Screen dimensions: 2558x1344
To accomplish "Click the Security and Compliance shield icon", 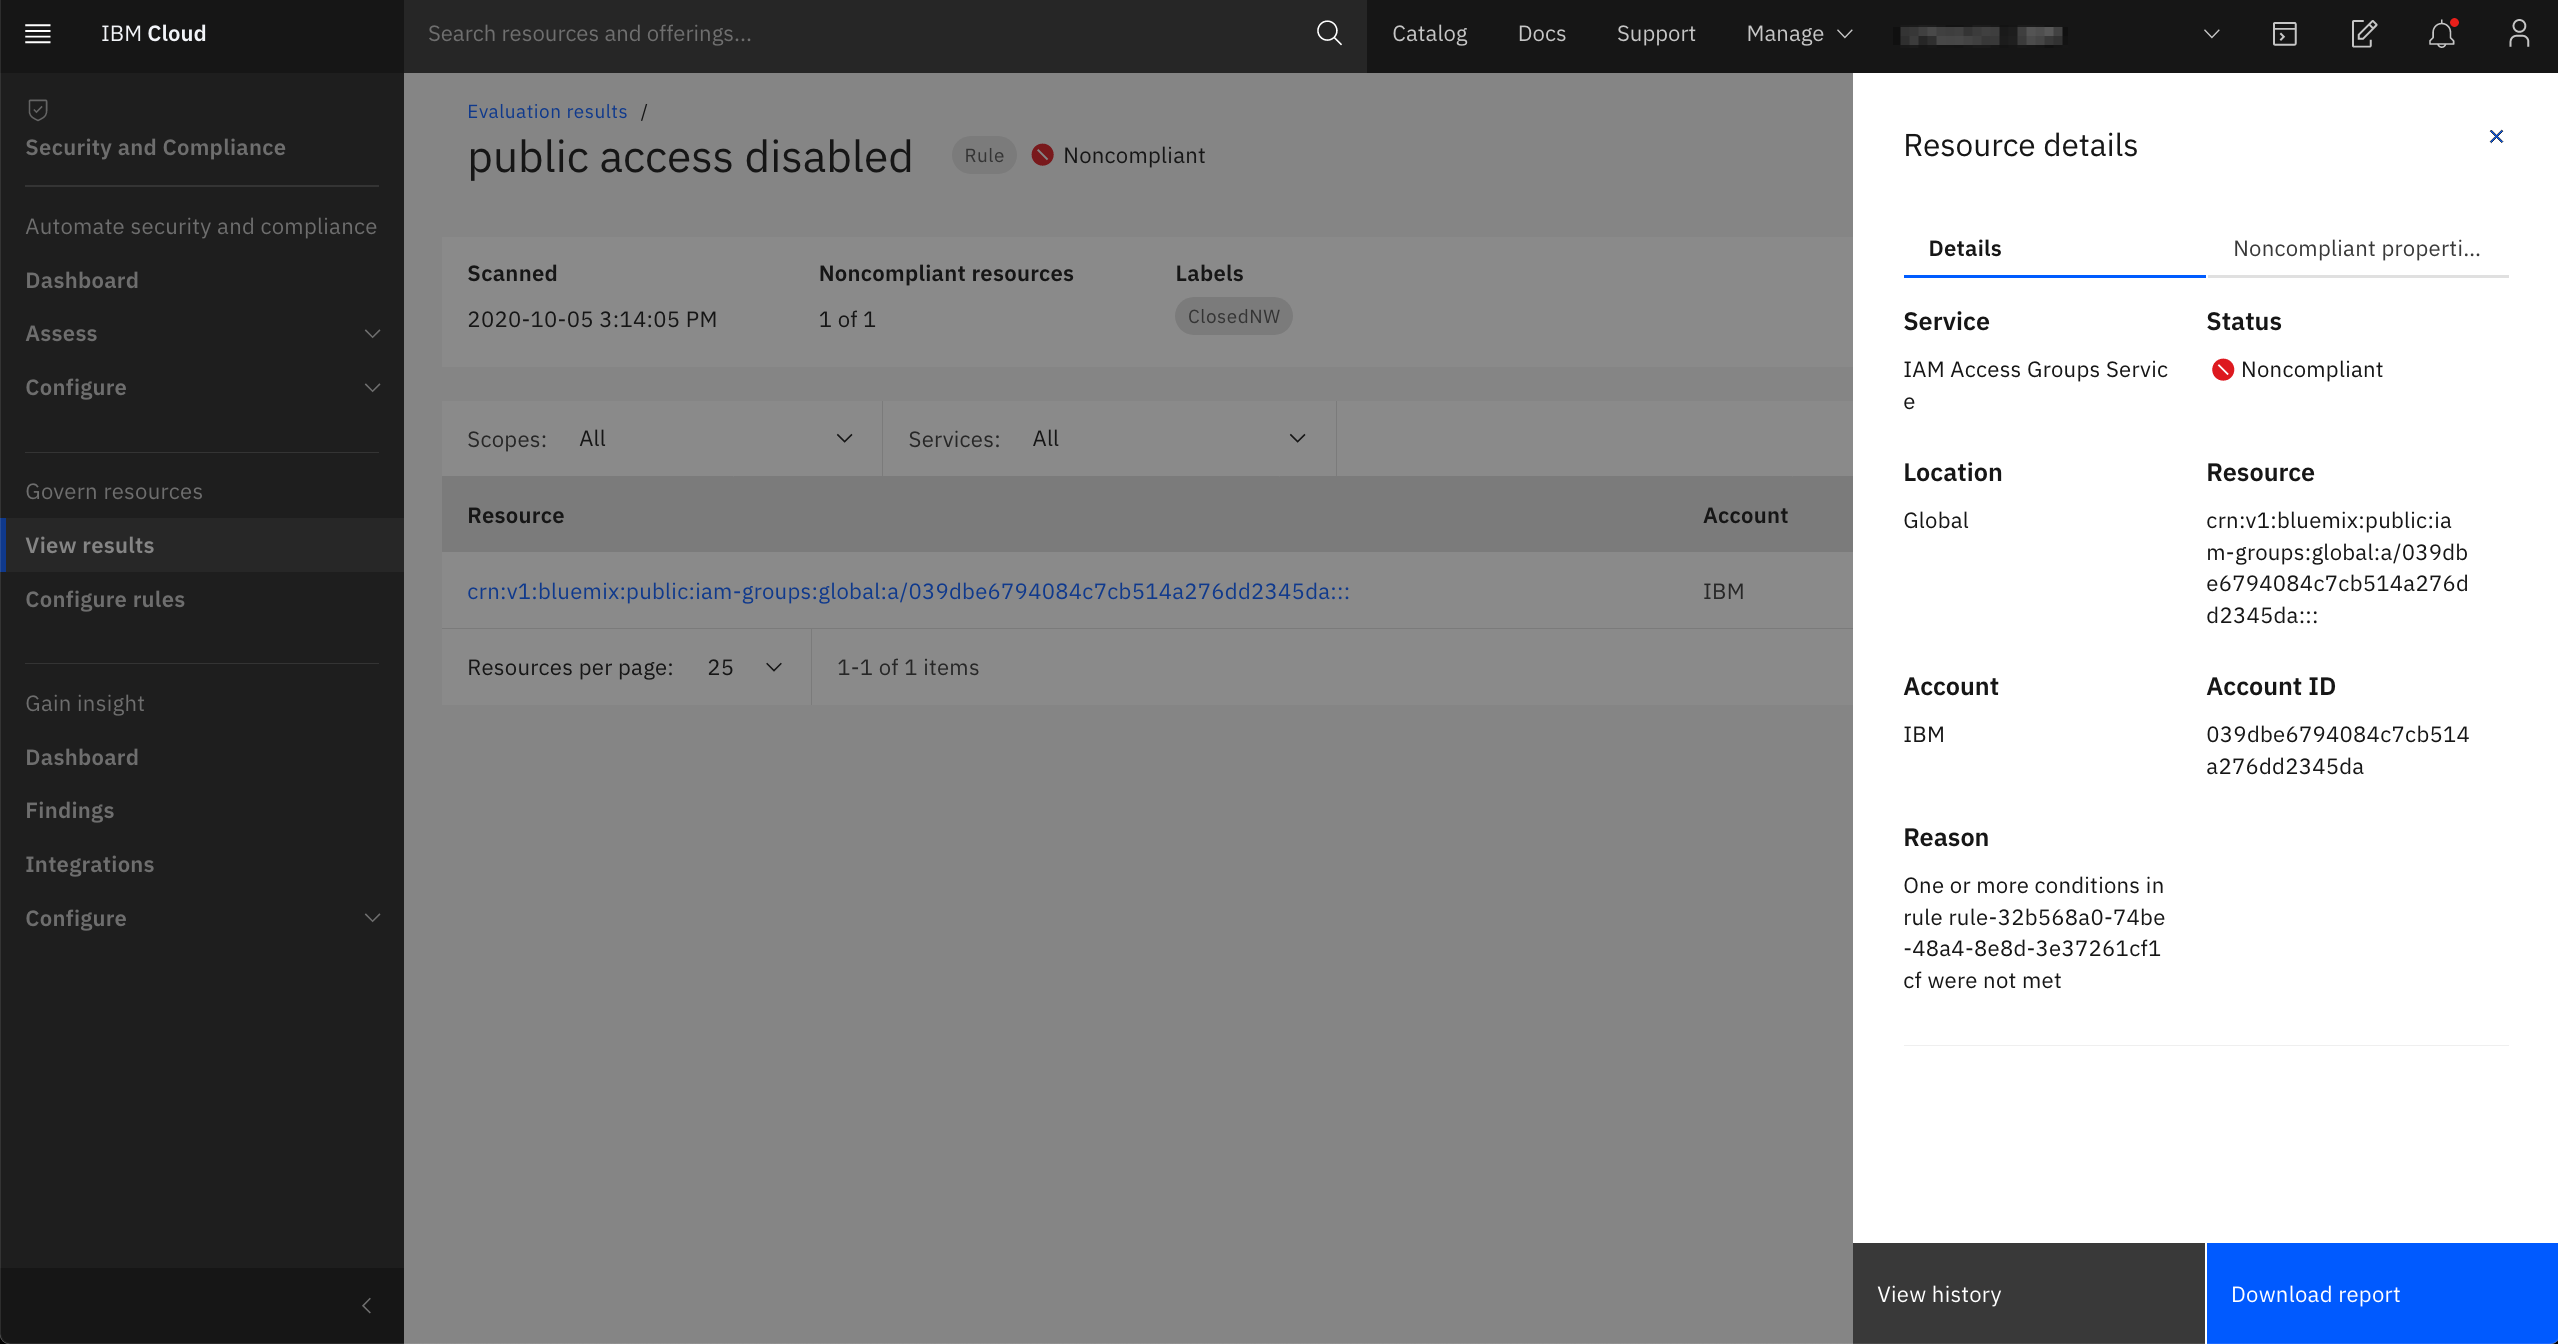I will [x=38, y=109].
